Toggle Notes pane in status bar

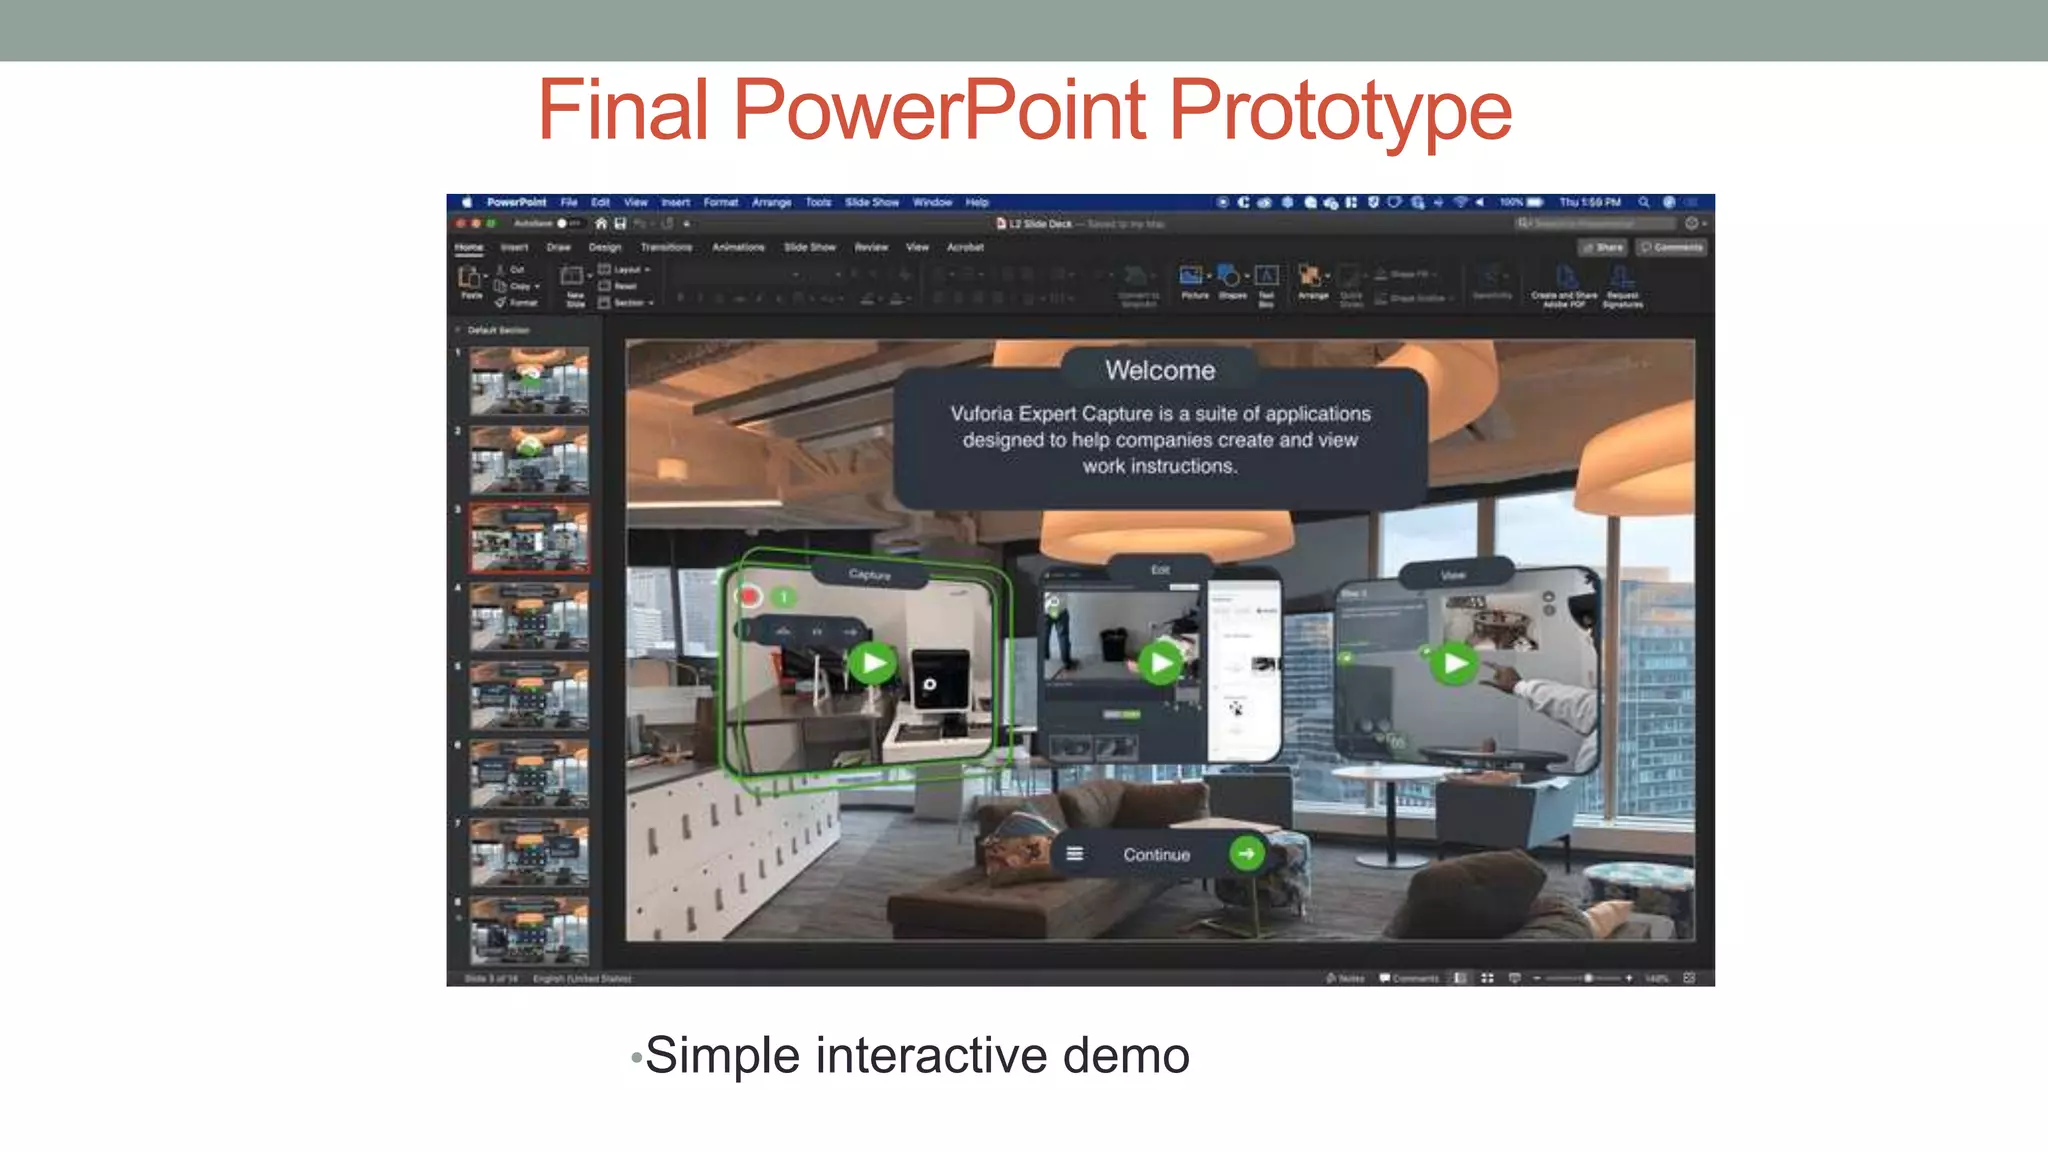[x=1345, y=978]
